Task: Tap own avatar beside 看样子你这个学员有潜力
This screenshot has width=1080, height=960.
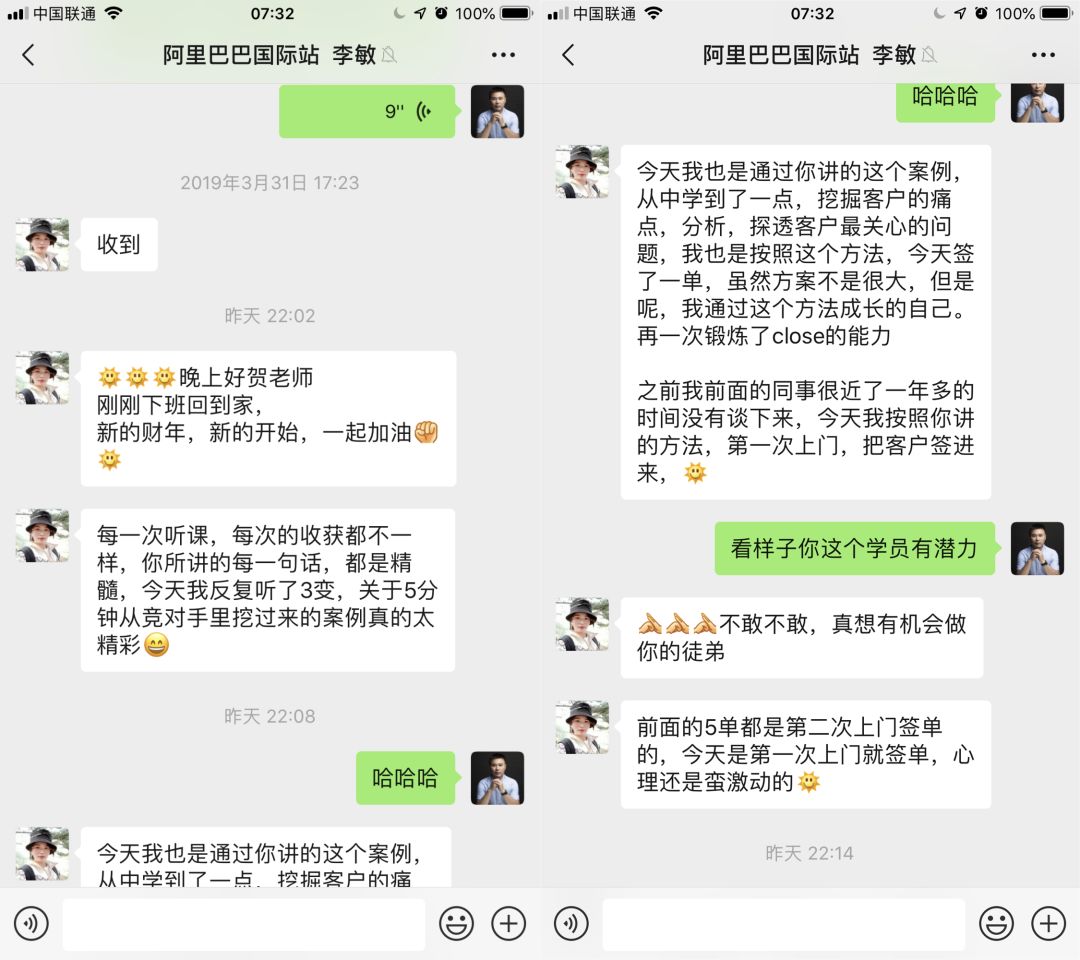Action: 1037,549
